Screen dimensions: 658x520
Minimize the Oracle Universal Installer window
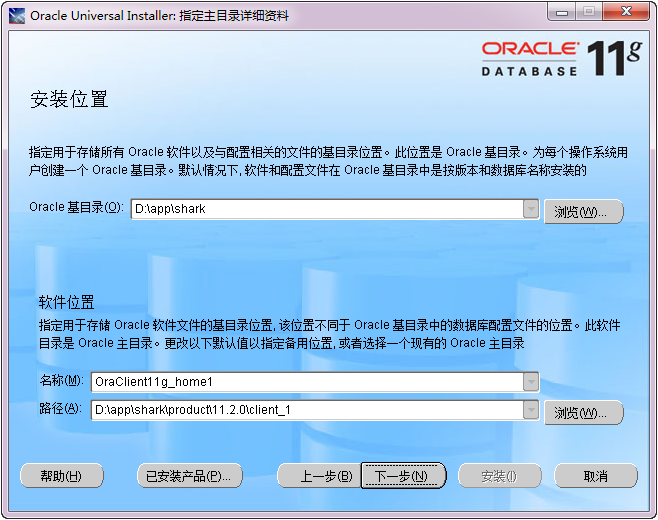(x=561, y=12)
